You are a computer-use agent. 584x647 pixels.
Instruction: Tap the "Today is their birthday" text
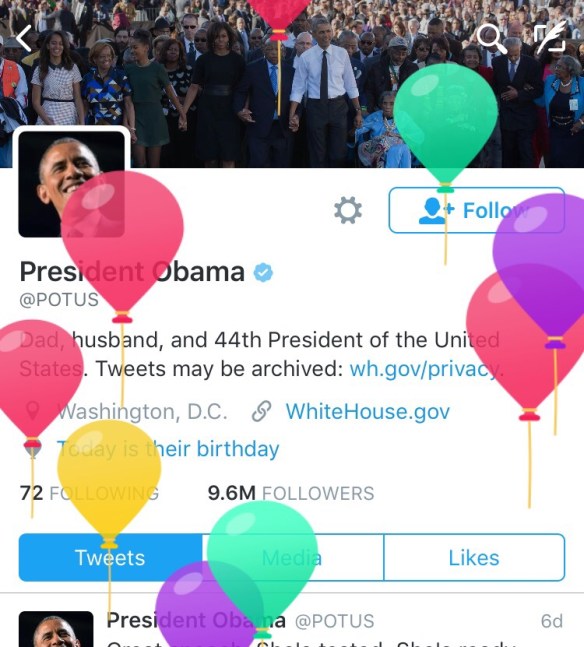click(x=168, y=449)
